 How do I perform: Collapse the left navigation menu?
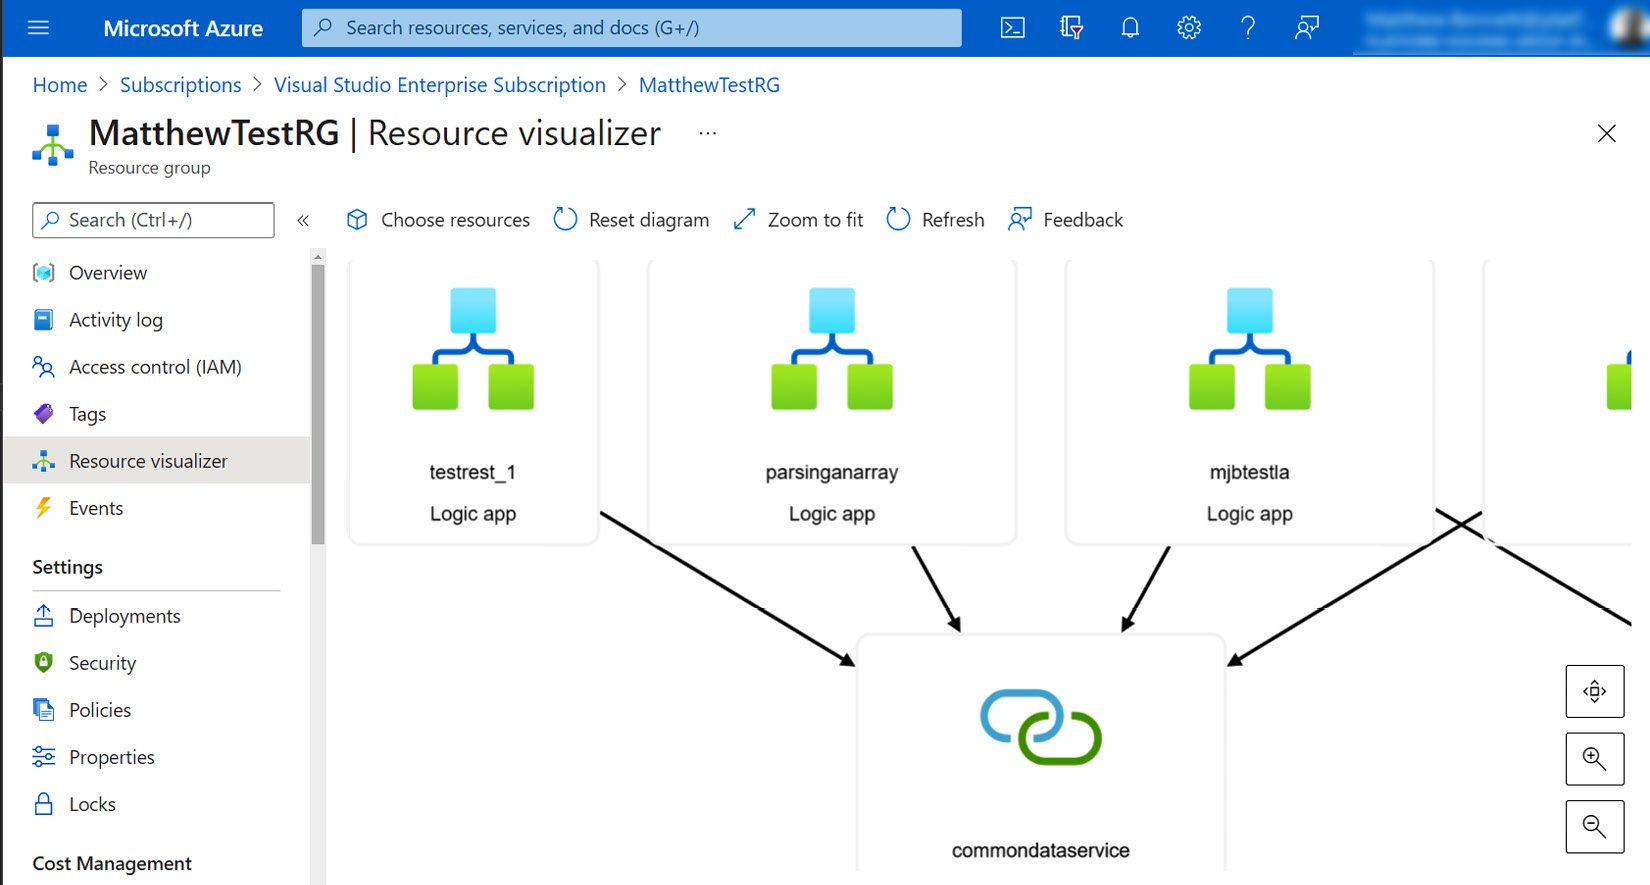pyautogui.click(x=303, y=220)
